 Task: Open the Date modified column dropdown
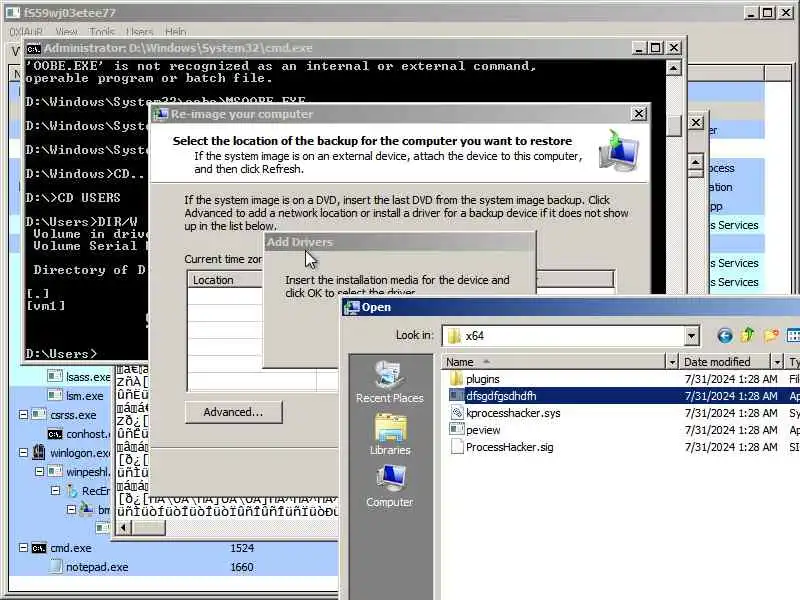[777, 362]
